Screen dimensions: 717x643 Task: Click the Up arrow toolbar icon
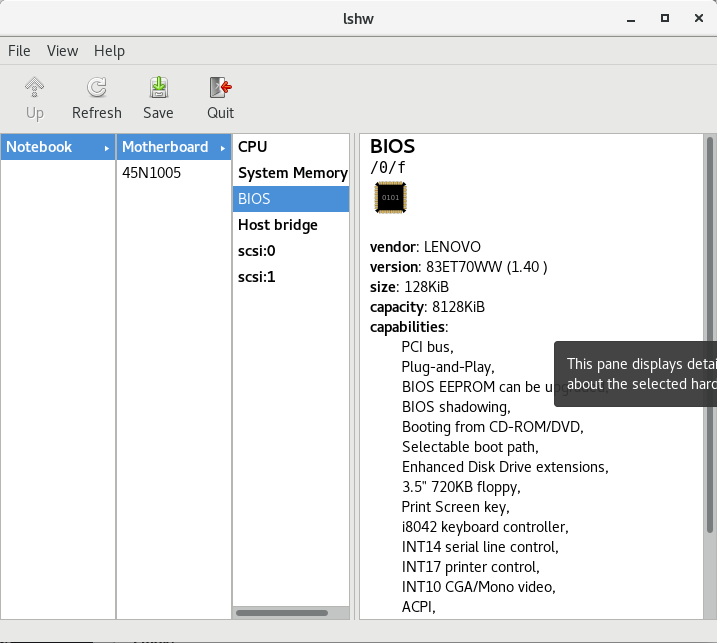coord(34,87)
